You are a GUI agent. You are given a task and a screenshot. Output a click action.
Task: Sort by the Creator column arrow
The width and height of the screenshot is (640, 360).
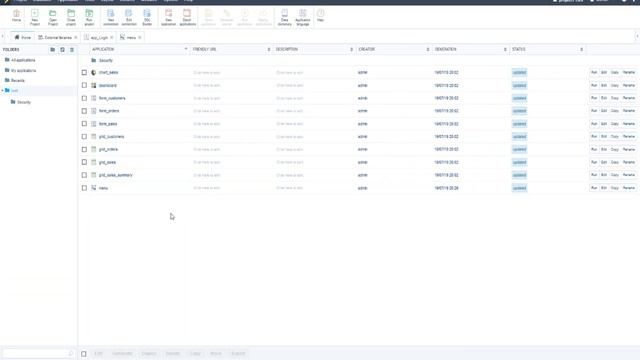428,49
